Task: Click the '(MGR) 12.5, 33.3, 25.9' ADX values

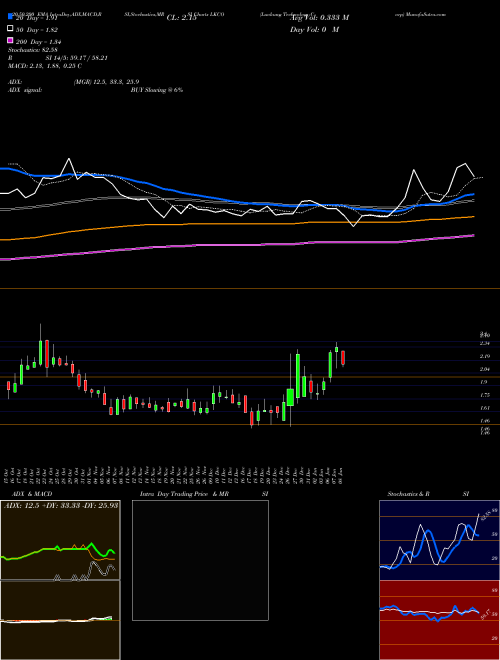Action: (106, 82)
